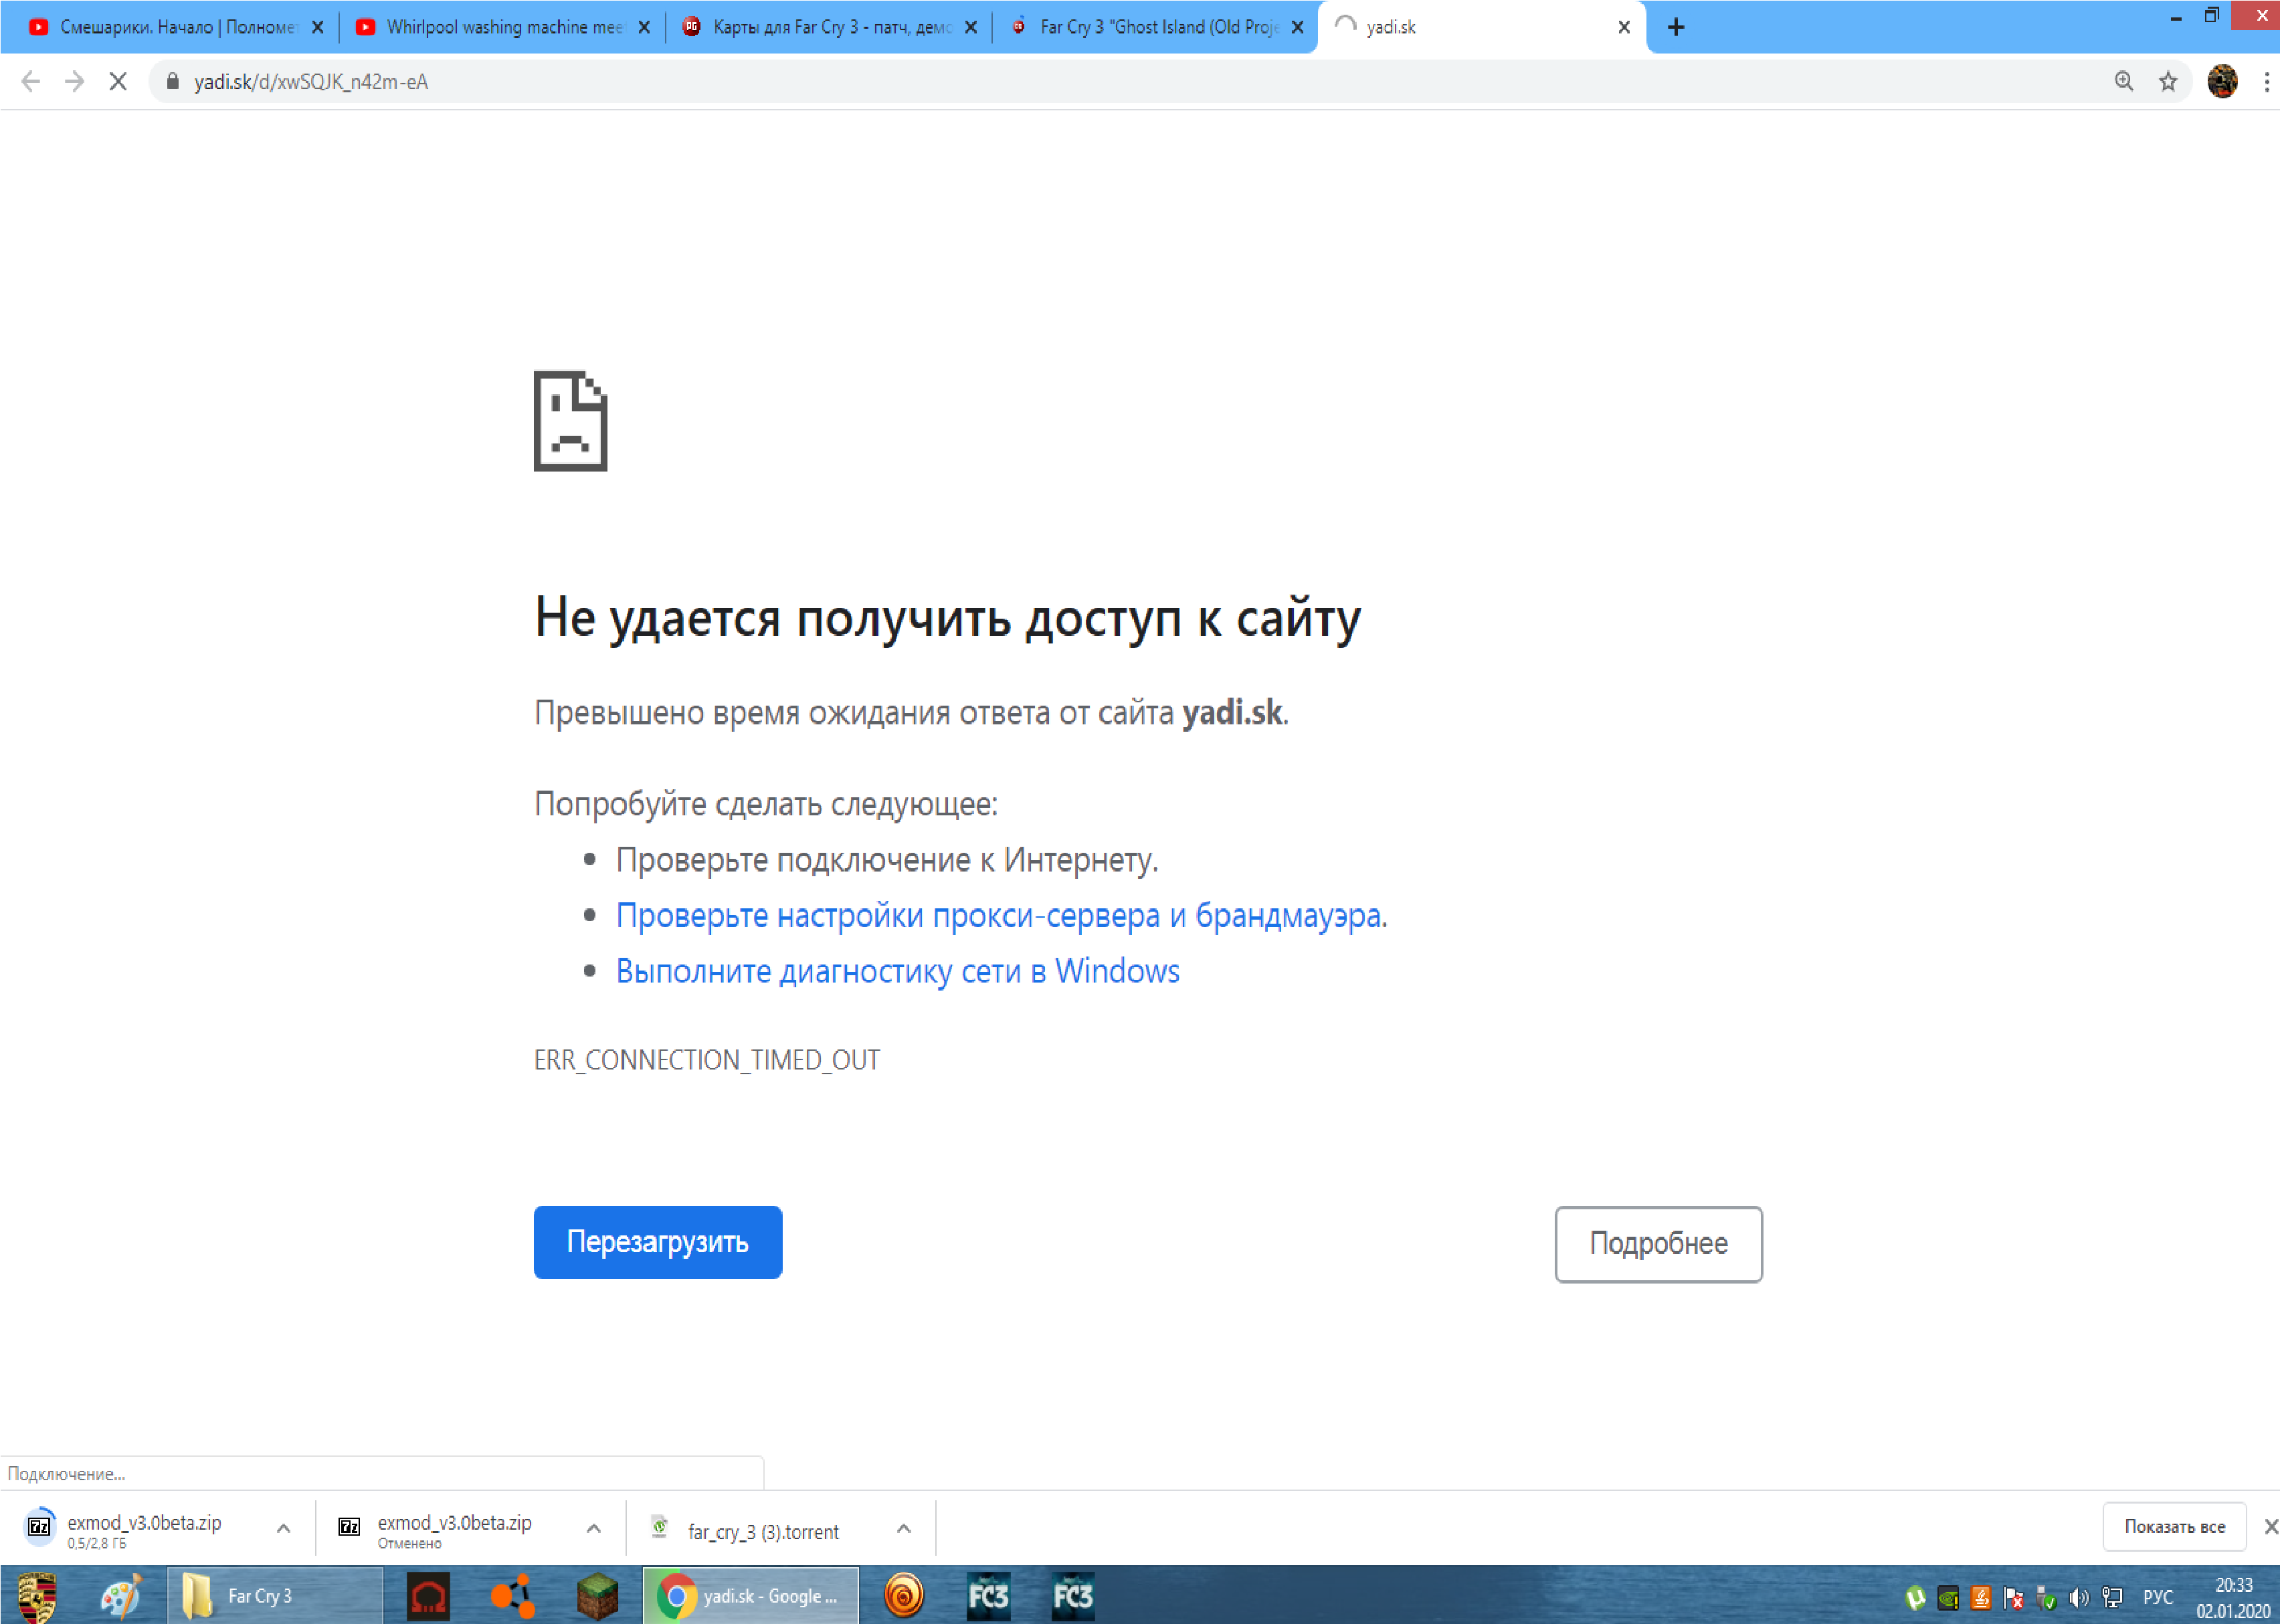This screenshot has width=2280, height=1624.
Task: Open the Chrome profile avatar
Action: (2222, 82)
